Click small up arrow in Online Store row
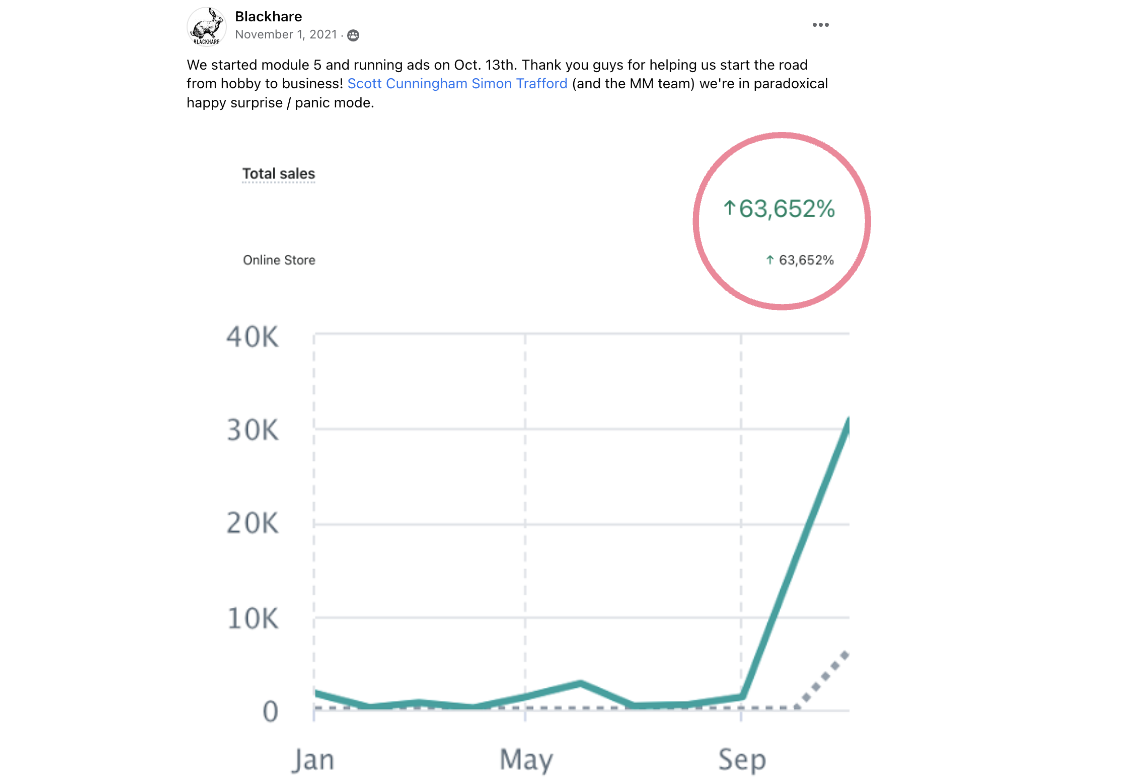 769,260
